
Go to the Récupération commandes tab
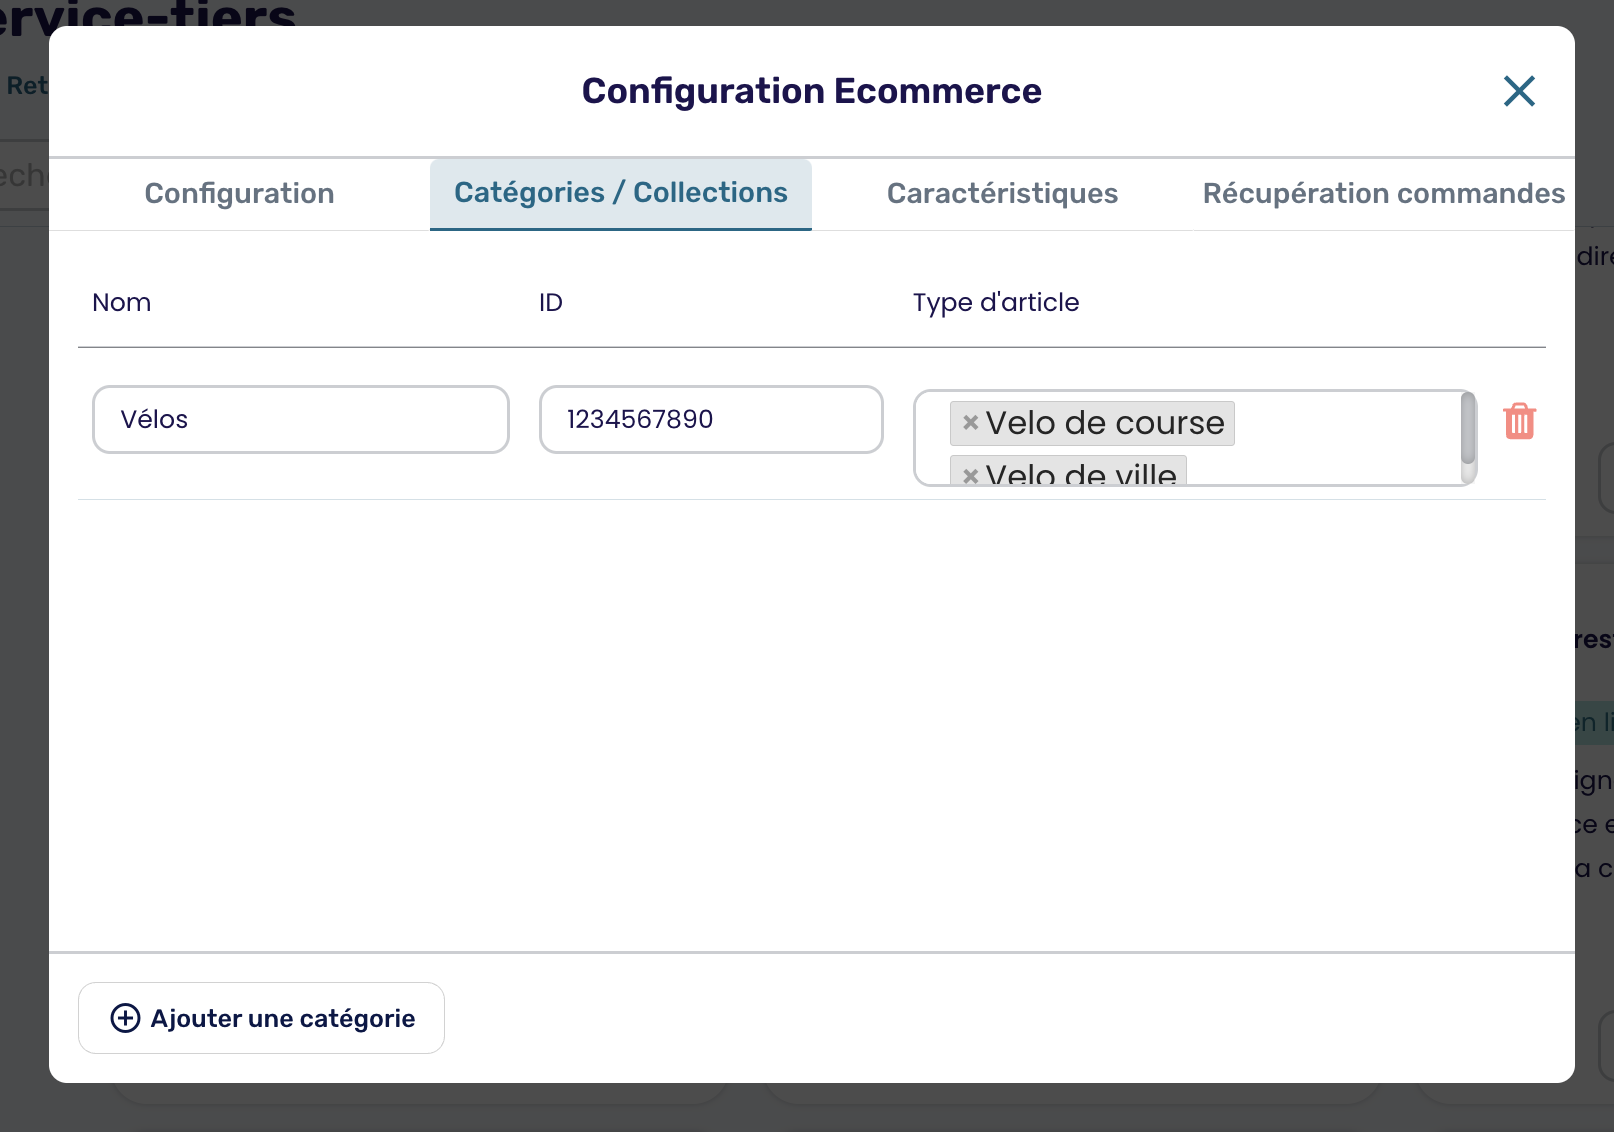[x=1383, y=194]
